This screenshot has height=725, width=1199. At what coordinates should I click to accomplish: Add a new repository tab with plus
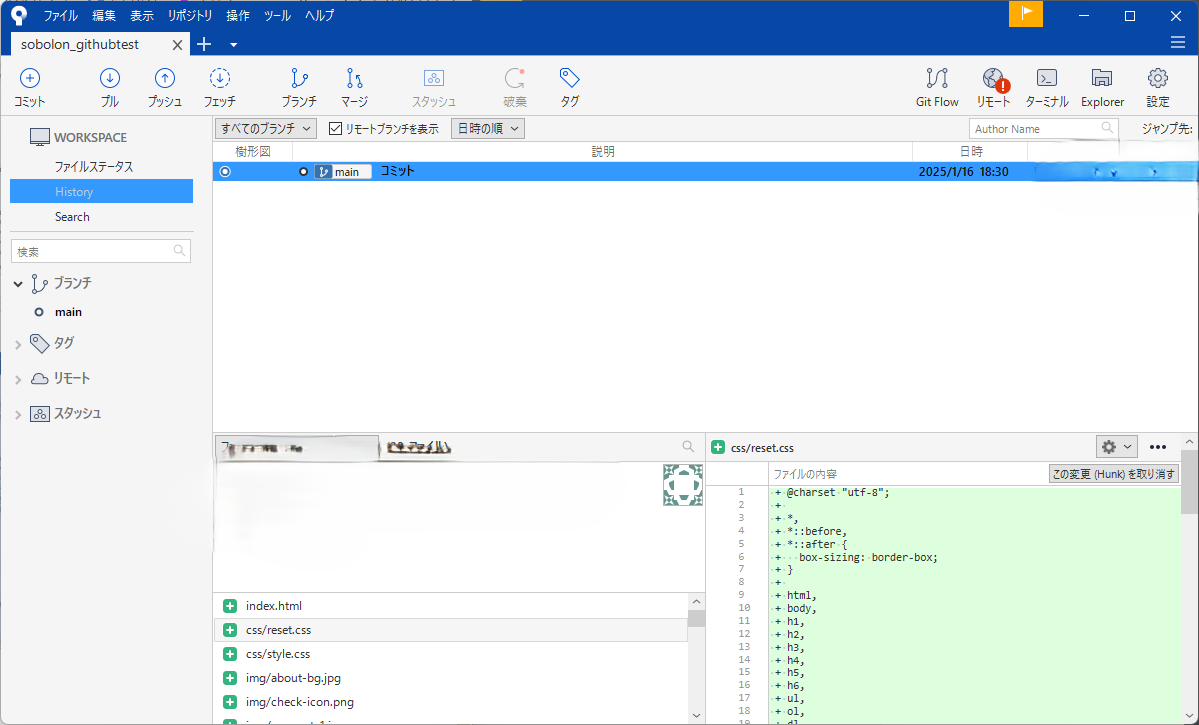pyautogui.click(x=203, y=44)
